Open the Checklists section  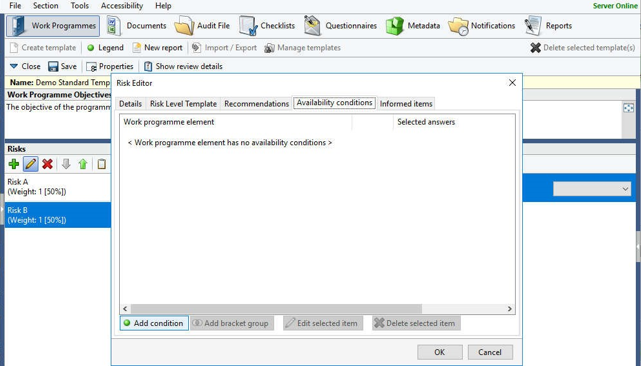[267, 26]
